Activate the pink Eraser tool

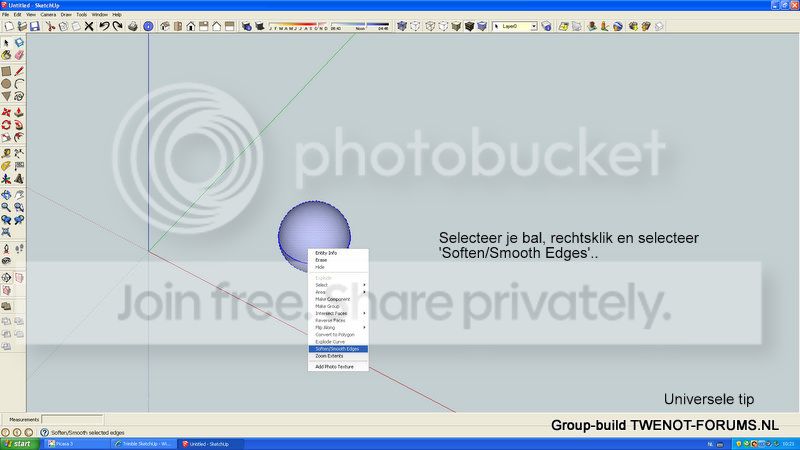pyautogui.click(x=19, y=55)
